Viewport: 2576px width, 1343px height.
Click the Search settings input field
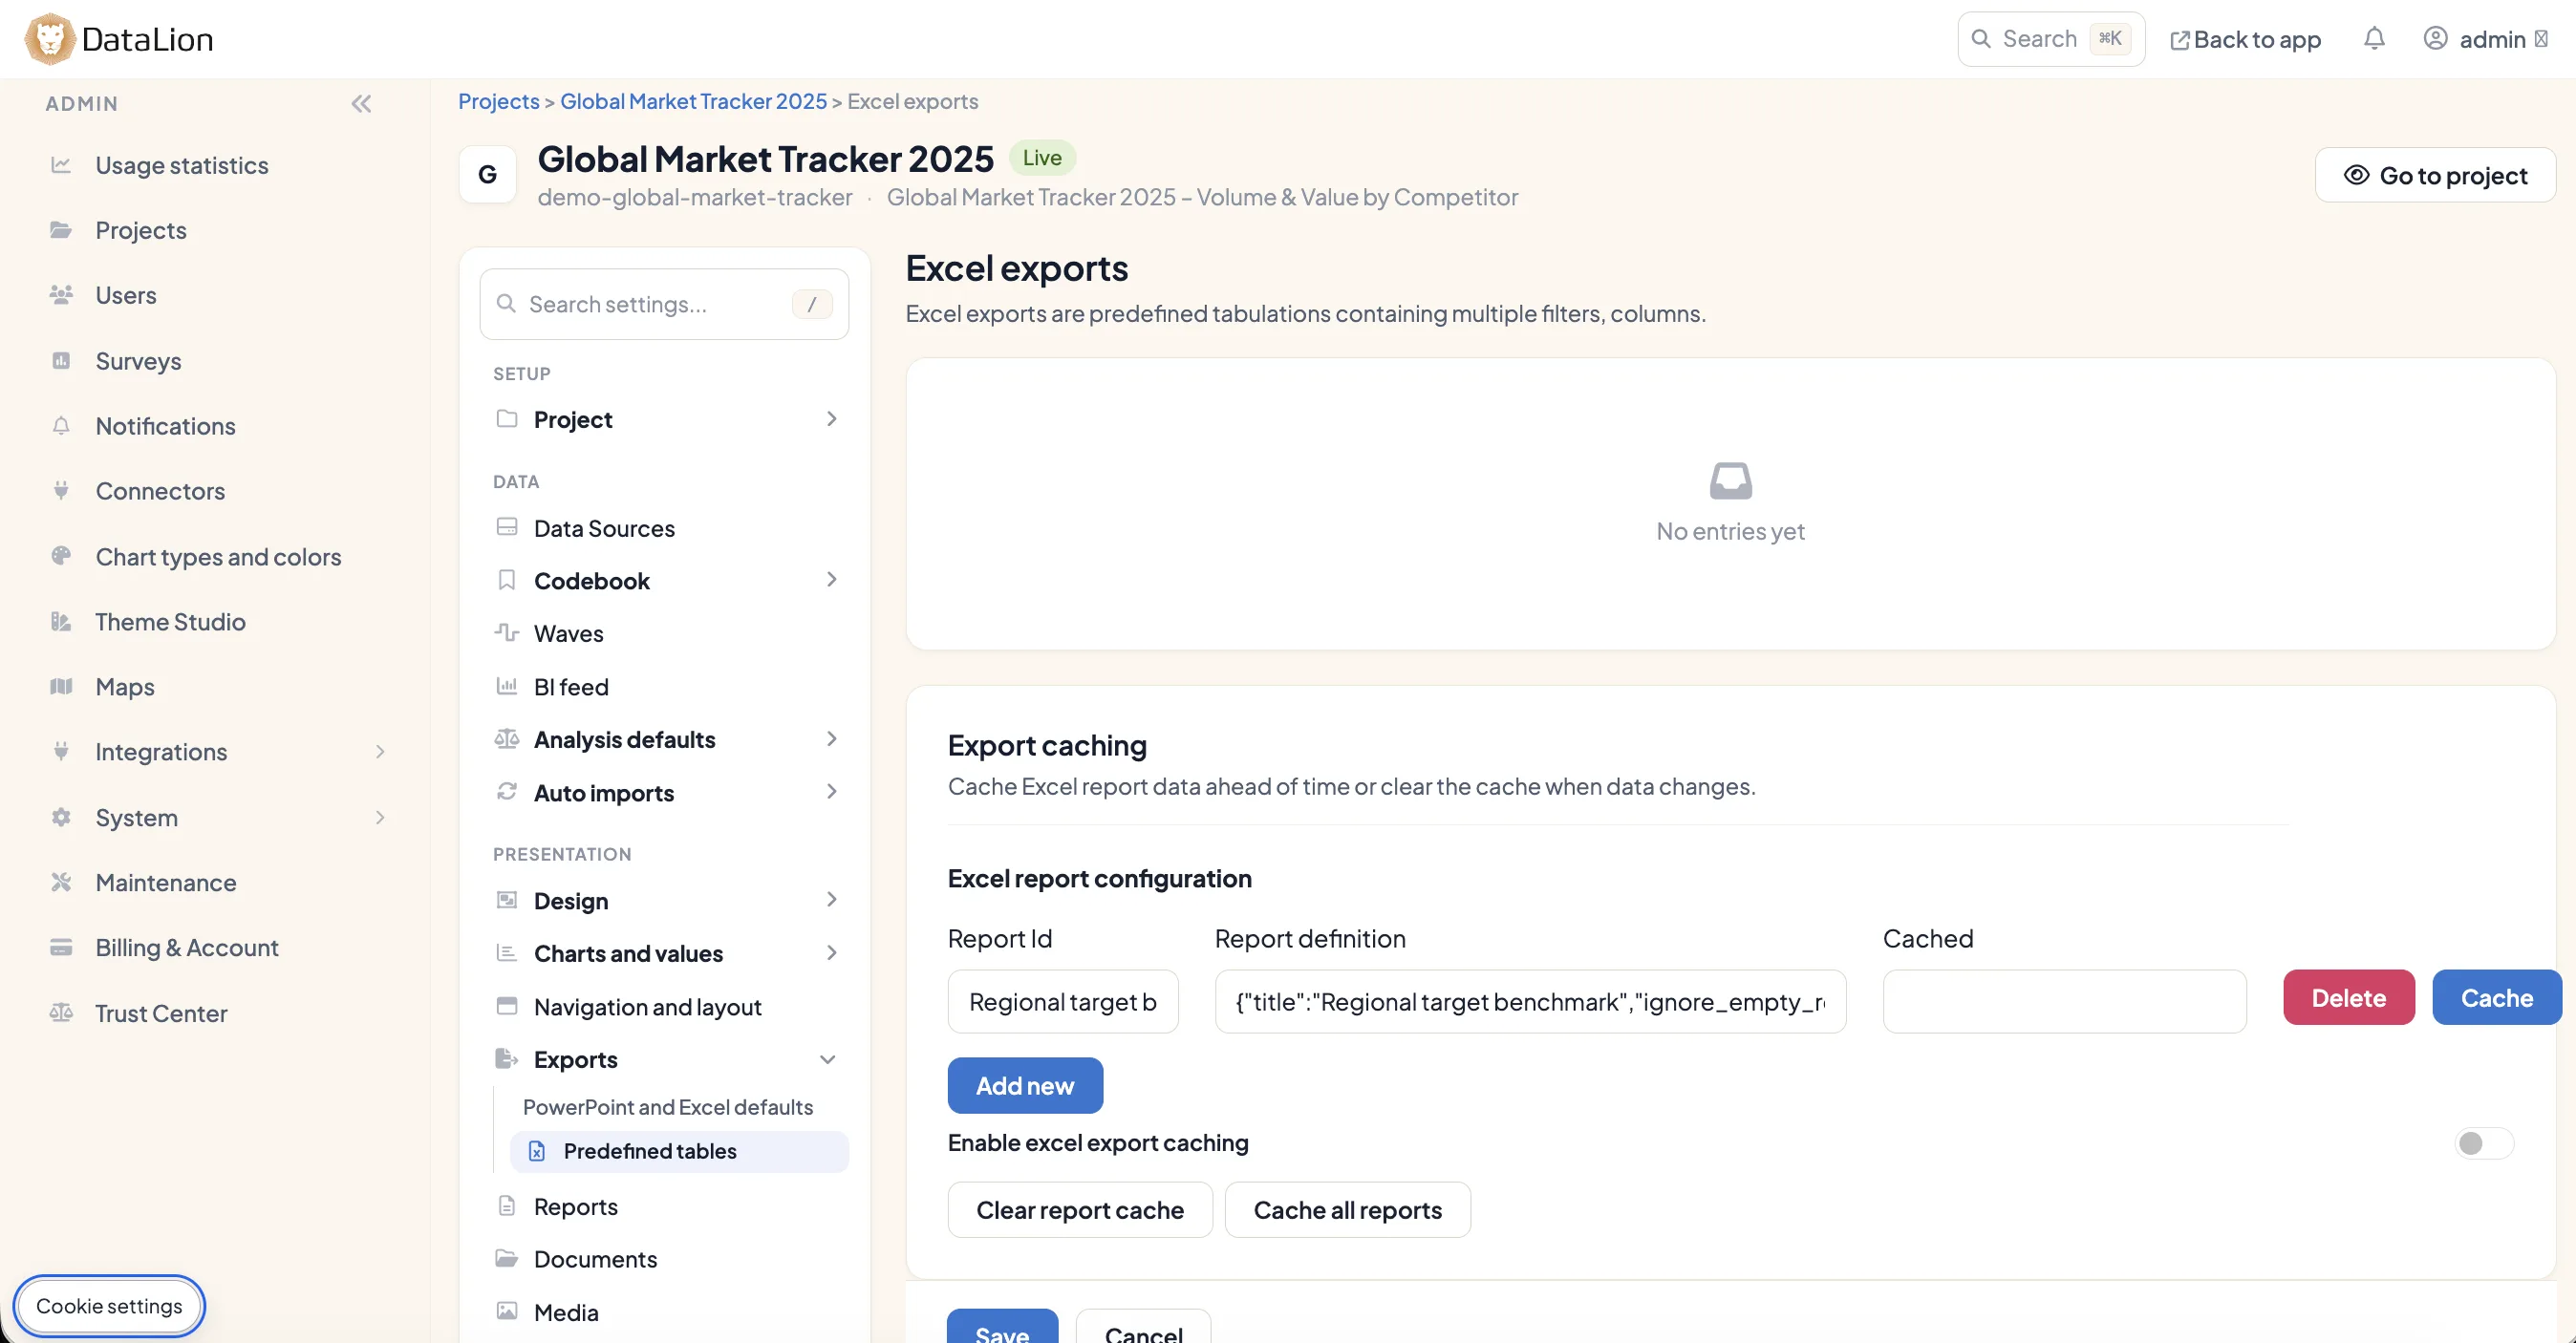point(664,304)
